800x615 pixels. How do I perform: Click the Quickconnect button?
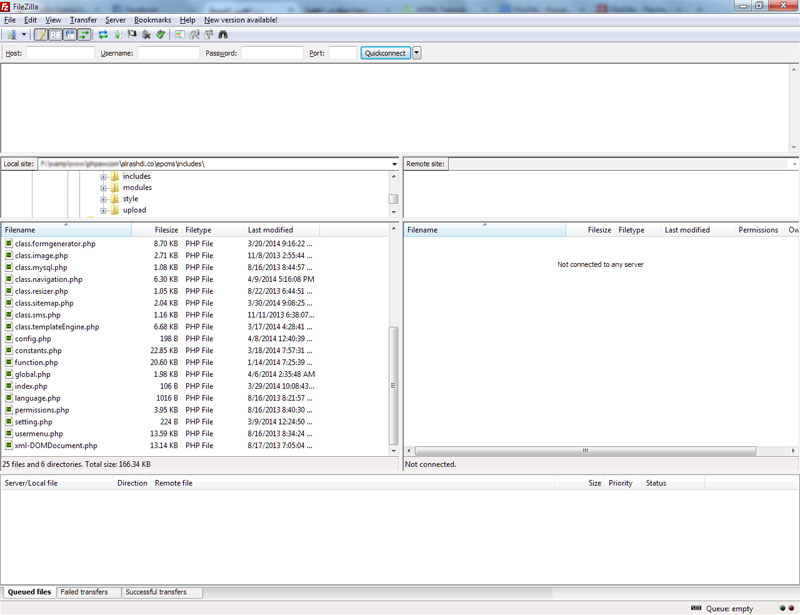pyautogui.click(x=385, y=53)
